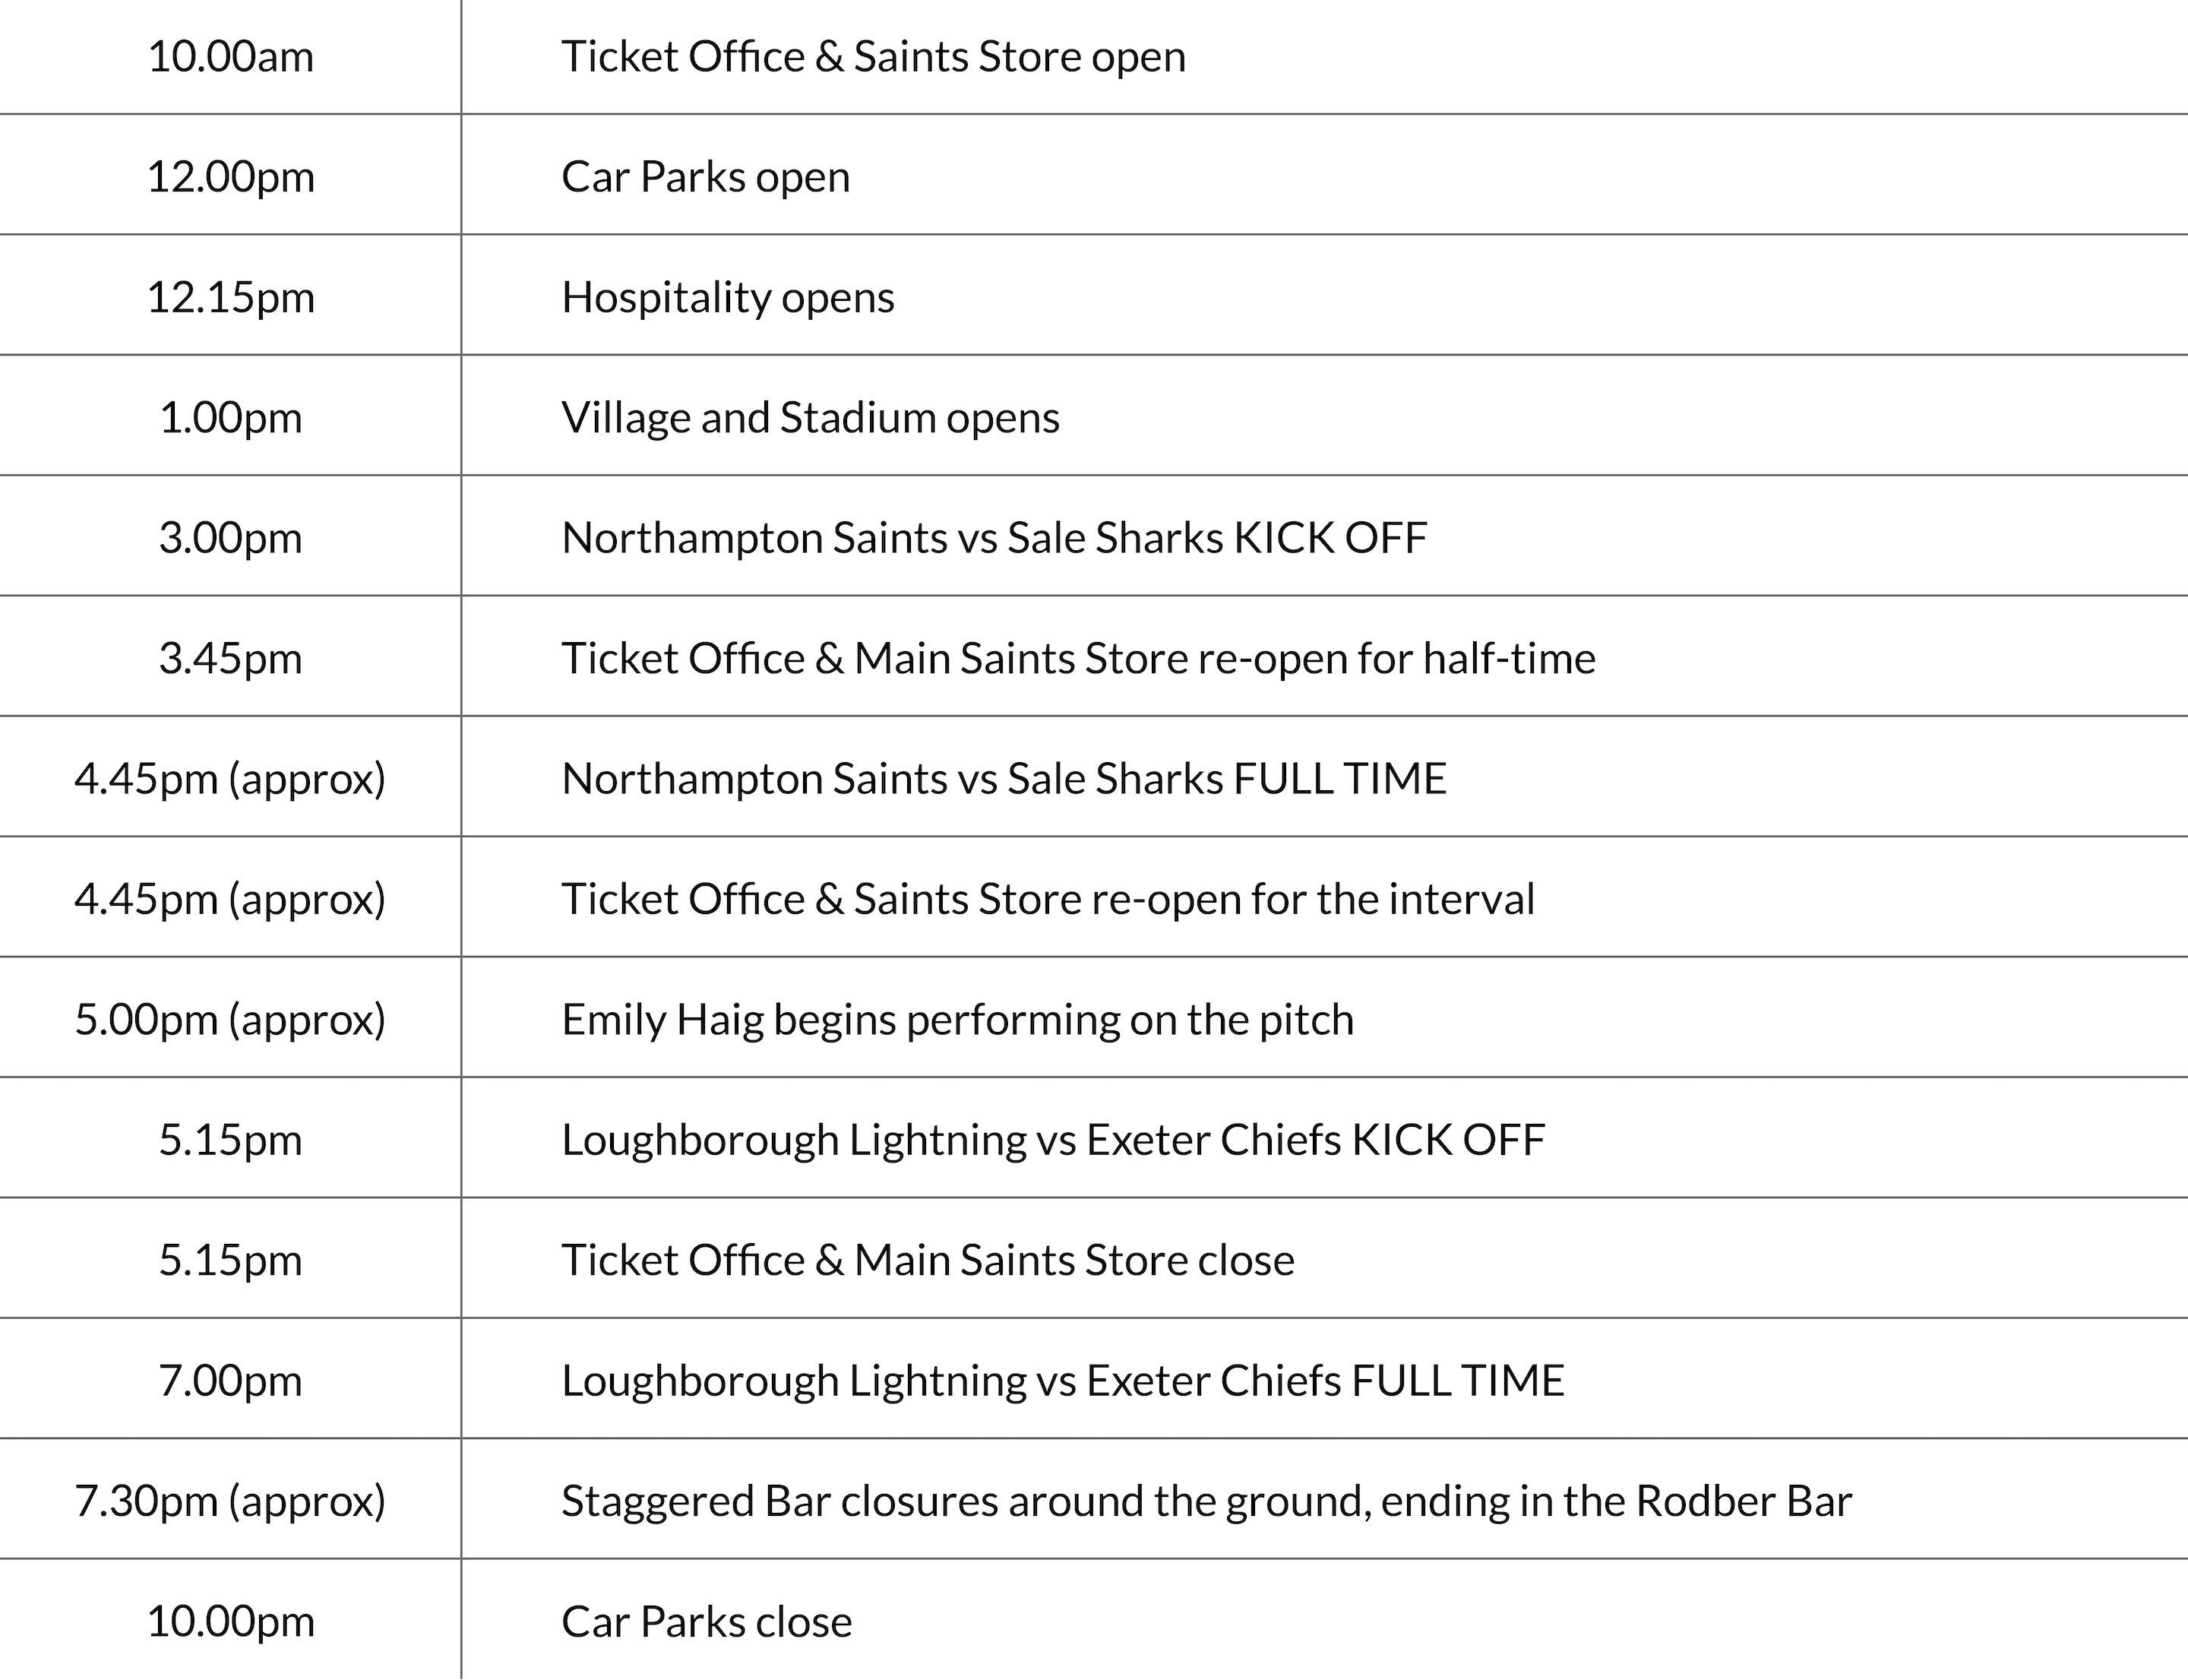Select the 7.00pm time cell
The image size is (2188, 1680).
pyautogui.click(x=230, y=1381)
